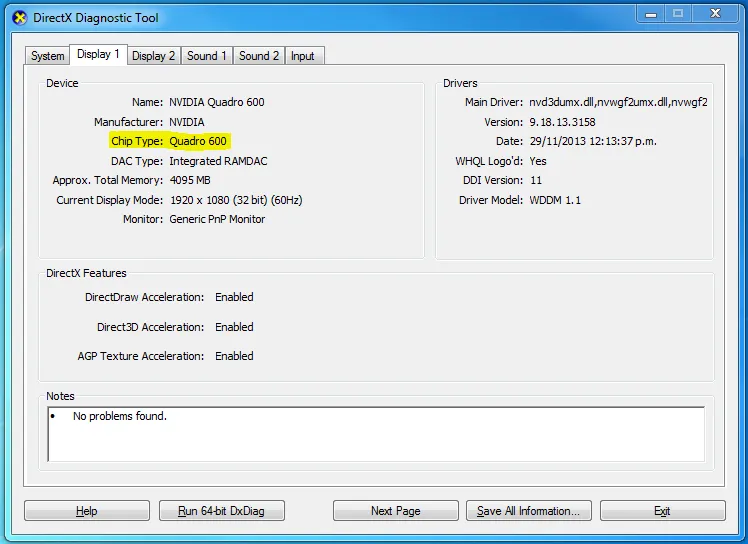Open the Sound 2 tab
The image size is (748, 544).
tap(259, 56)
